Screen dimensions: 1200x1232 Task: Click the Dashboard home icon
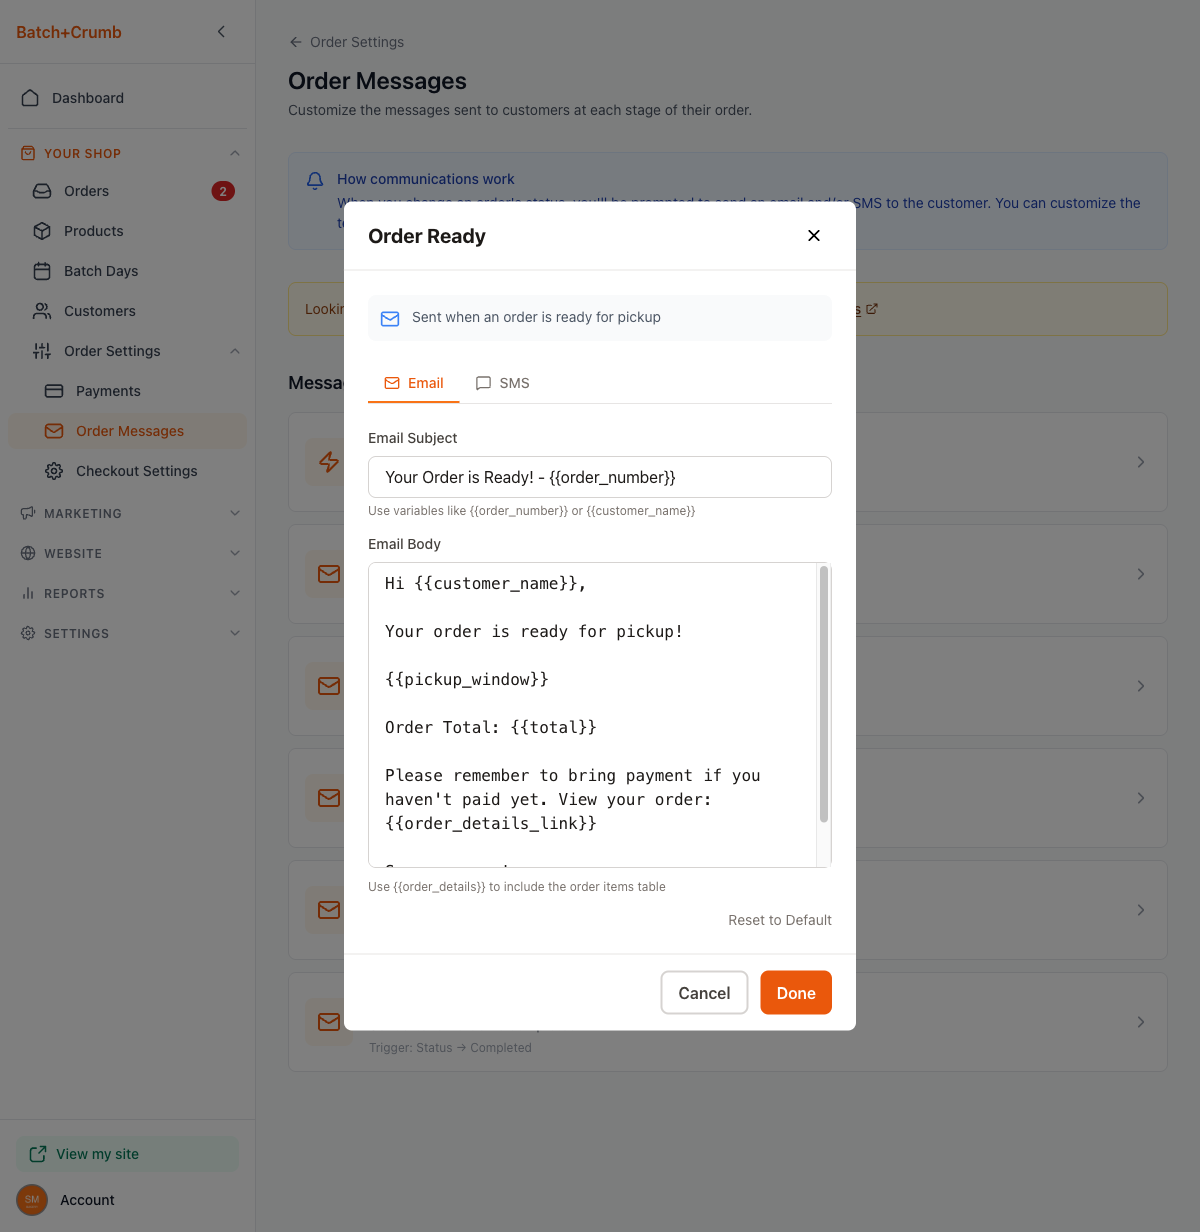pyautogui.click(x=30, y=98)
